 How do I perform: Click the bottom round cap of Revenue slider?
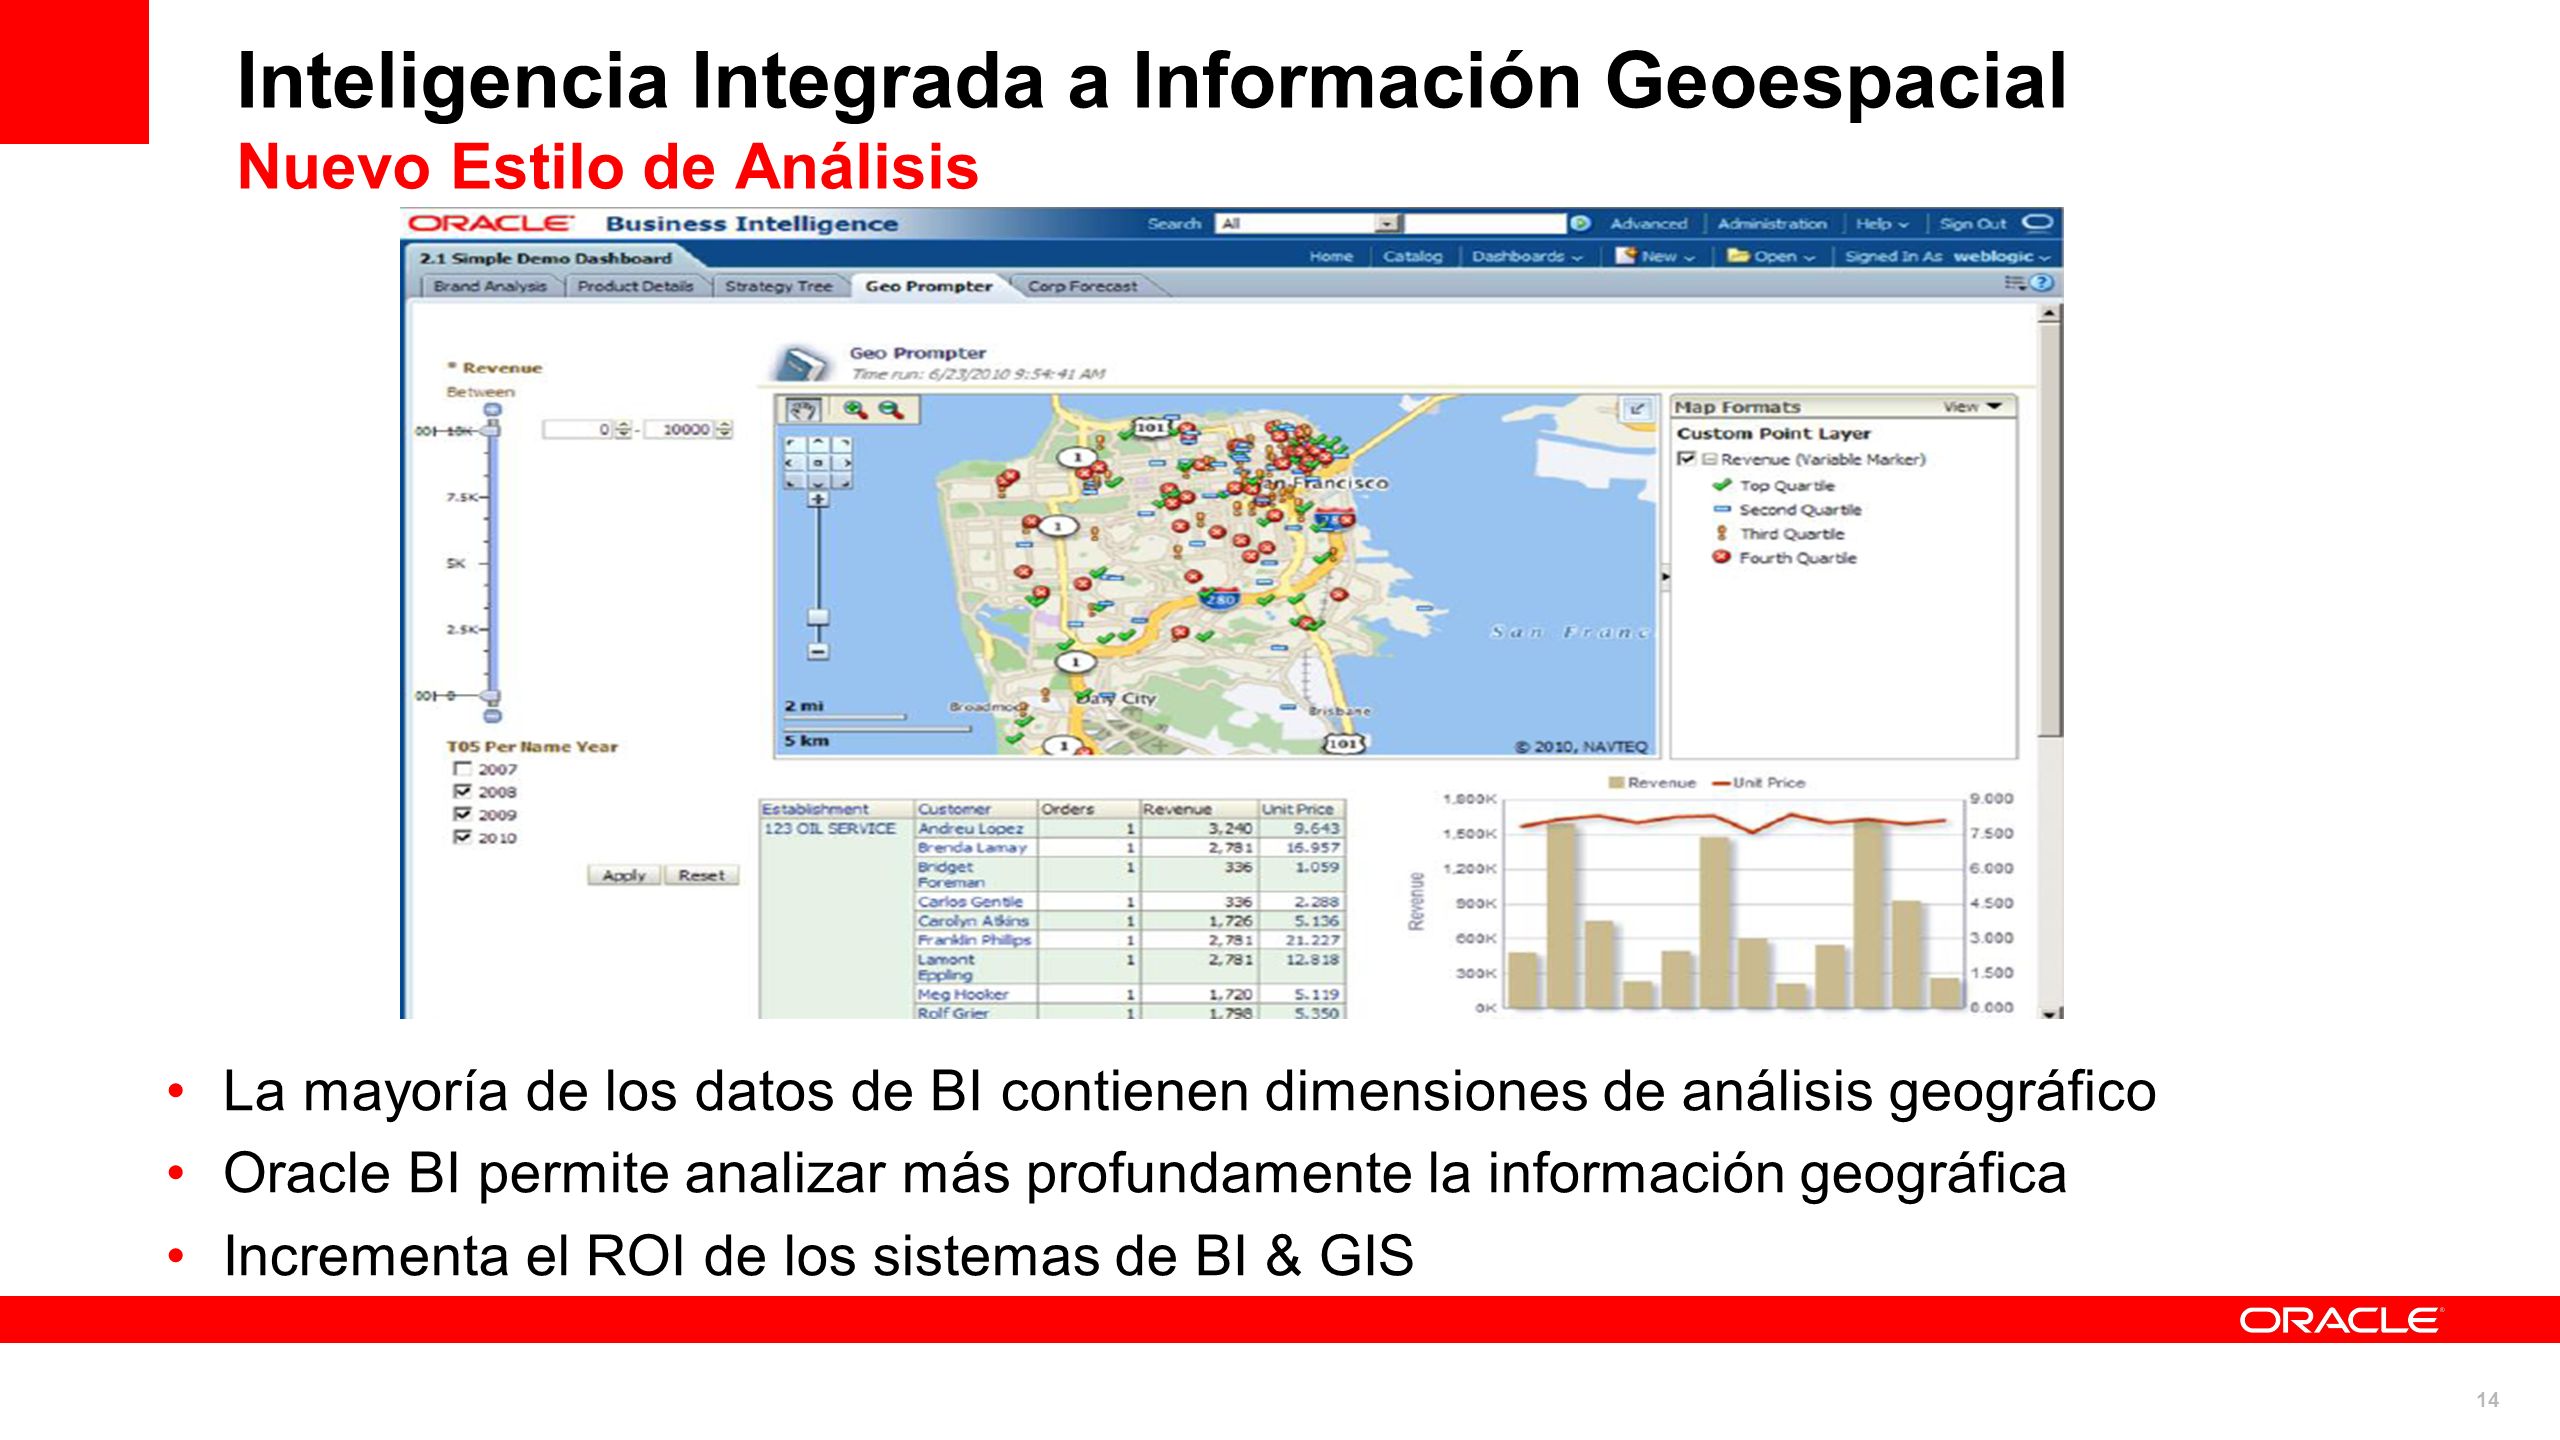pos(492,716)
